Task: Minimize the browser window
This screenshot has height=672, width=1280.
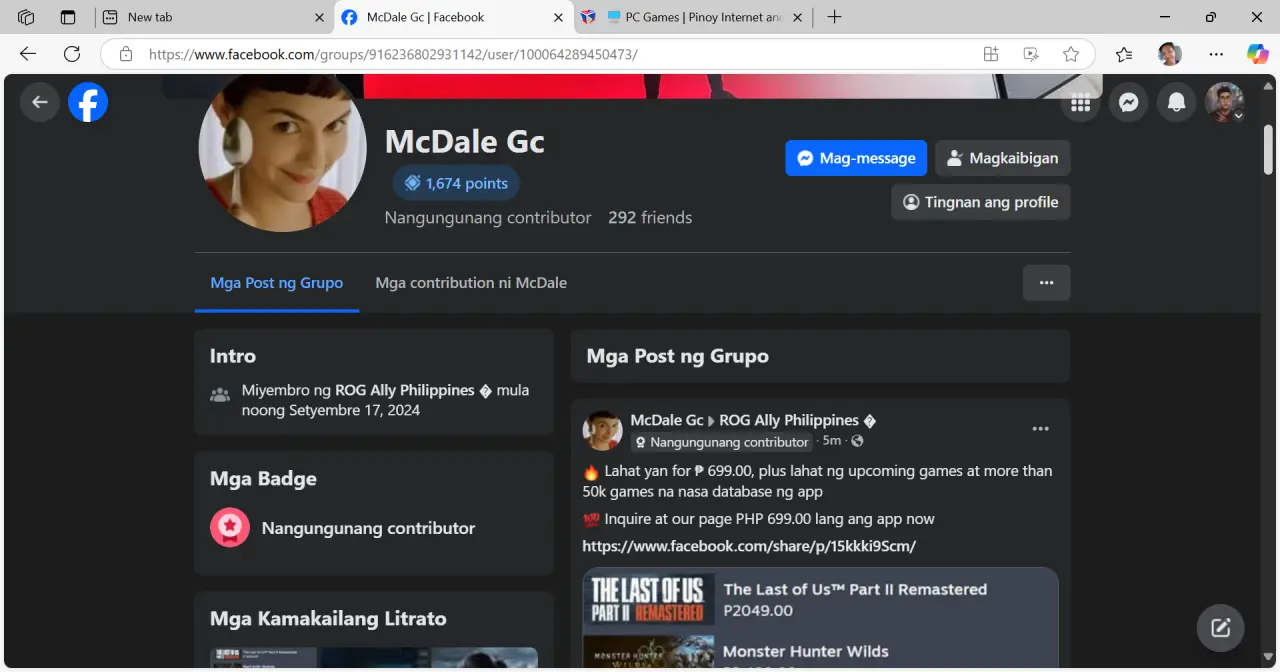Action: (x=1164, y=17)
